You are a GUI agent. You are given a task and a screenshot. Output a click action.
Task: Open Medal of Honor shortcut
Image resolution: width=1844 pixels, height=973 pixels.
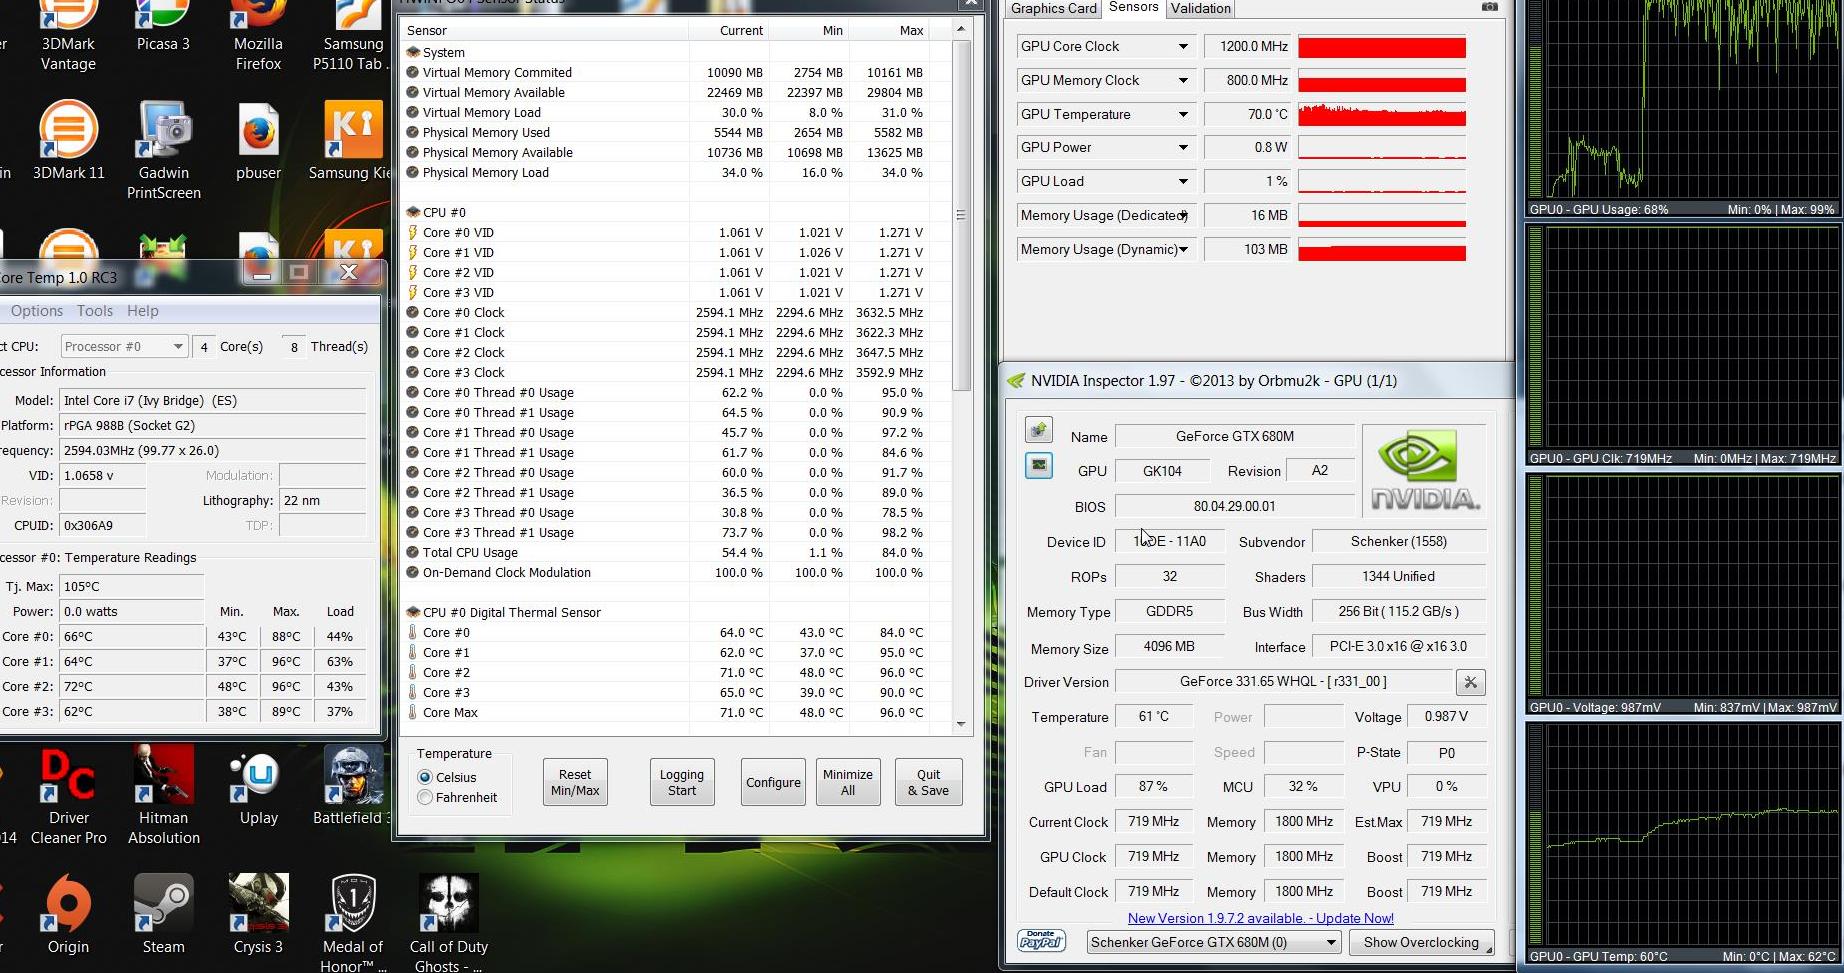click(x=353, y=922)
